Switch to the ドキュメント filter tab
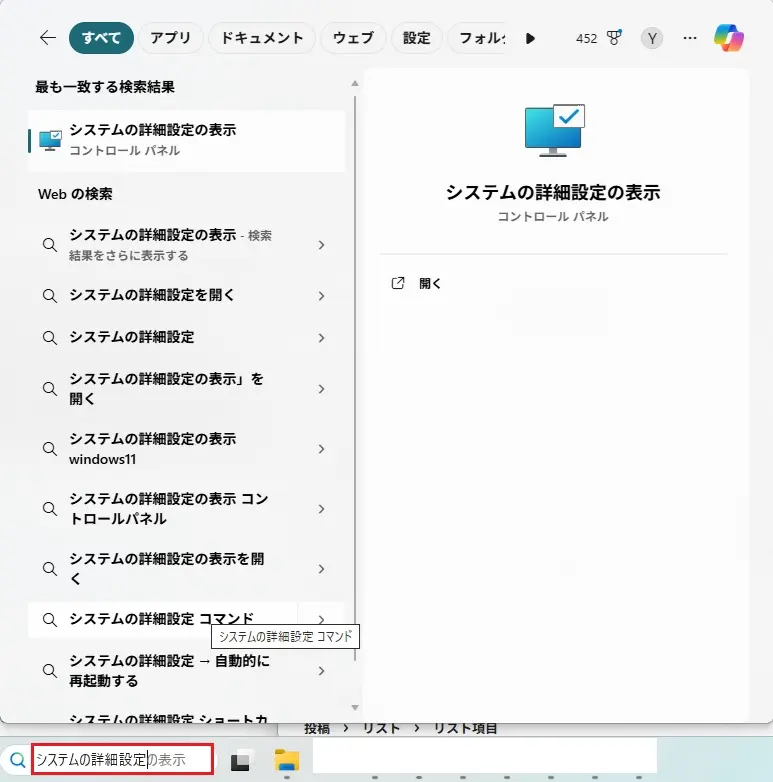Image resolution: width=773 pixels, height=782 pixels. [262, 38]
